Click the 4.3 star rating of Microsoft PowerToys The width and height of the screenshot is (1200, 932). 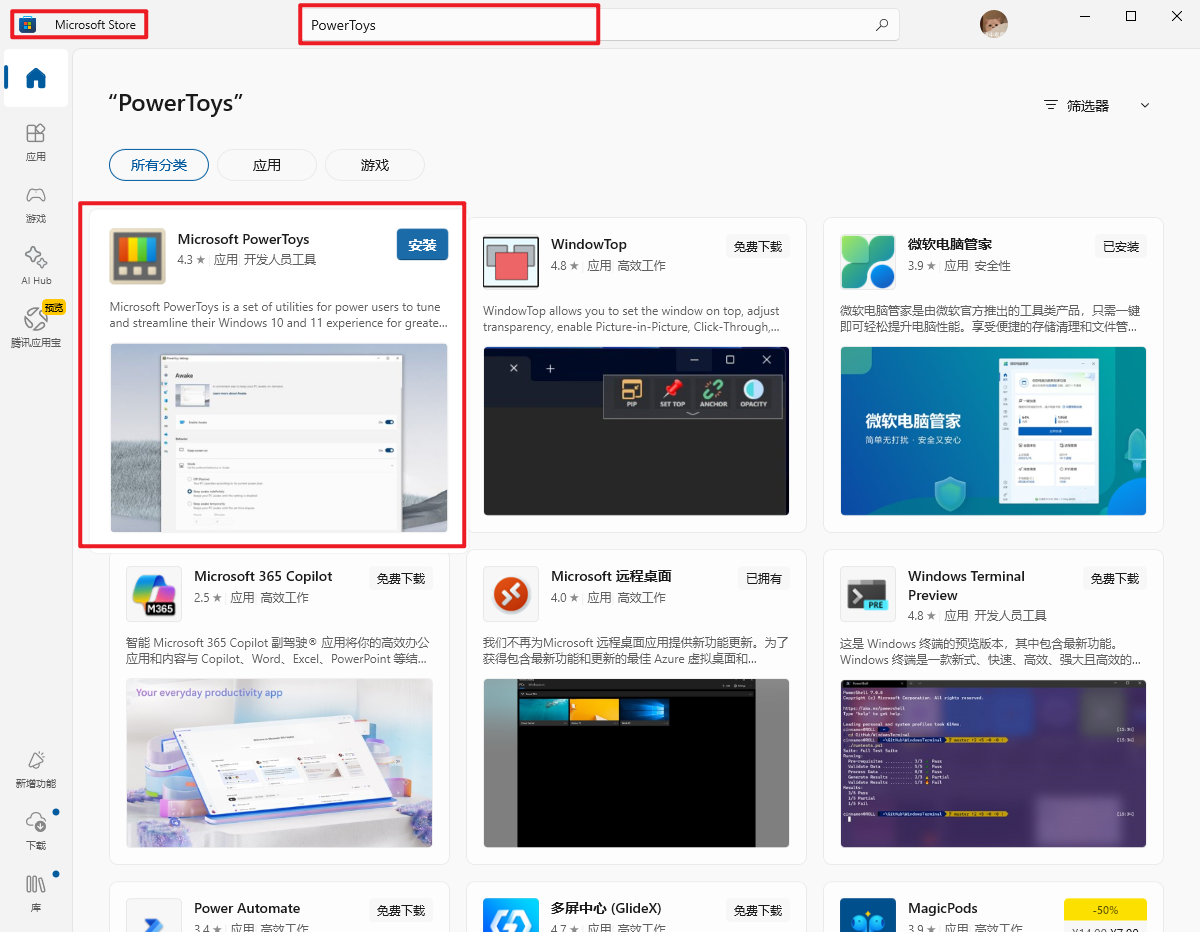pyautogui.click(x=191, y=259)
